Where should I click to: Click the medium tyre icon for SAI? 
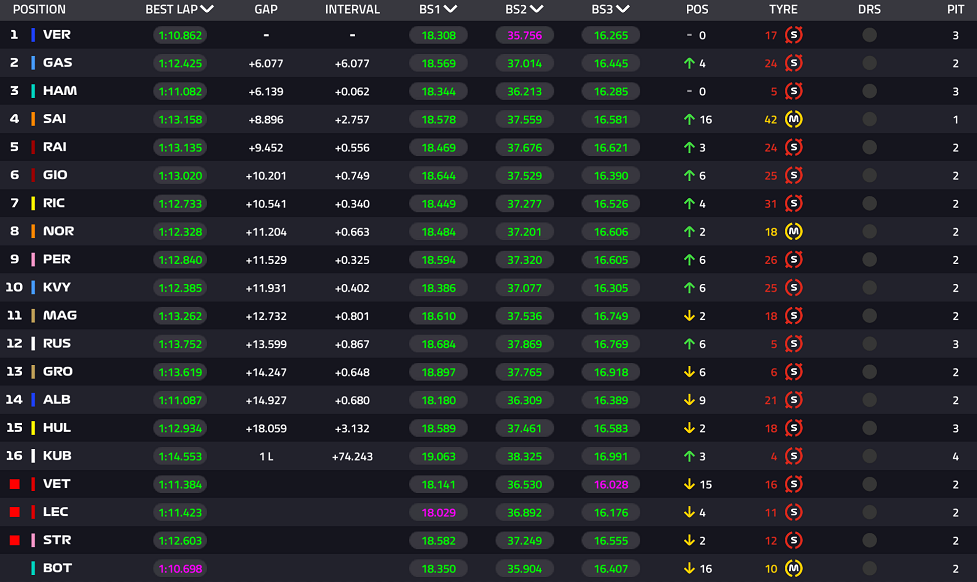[x=794, y=119]
